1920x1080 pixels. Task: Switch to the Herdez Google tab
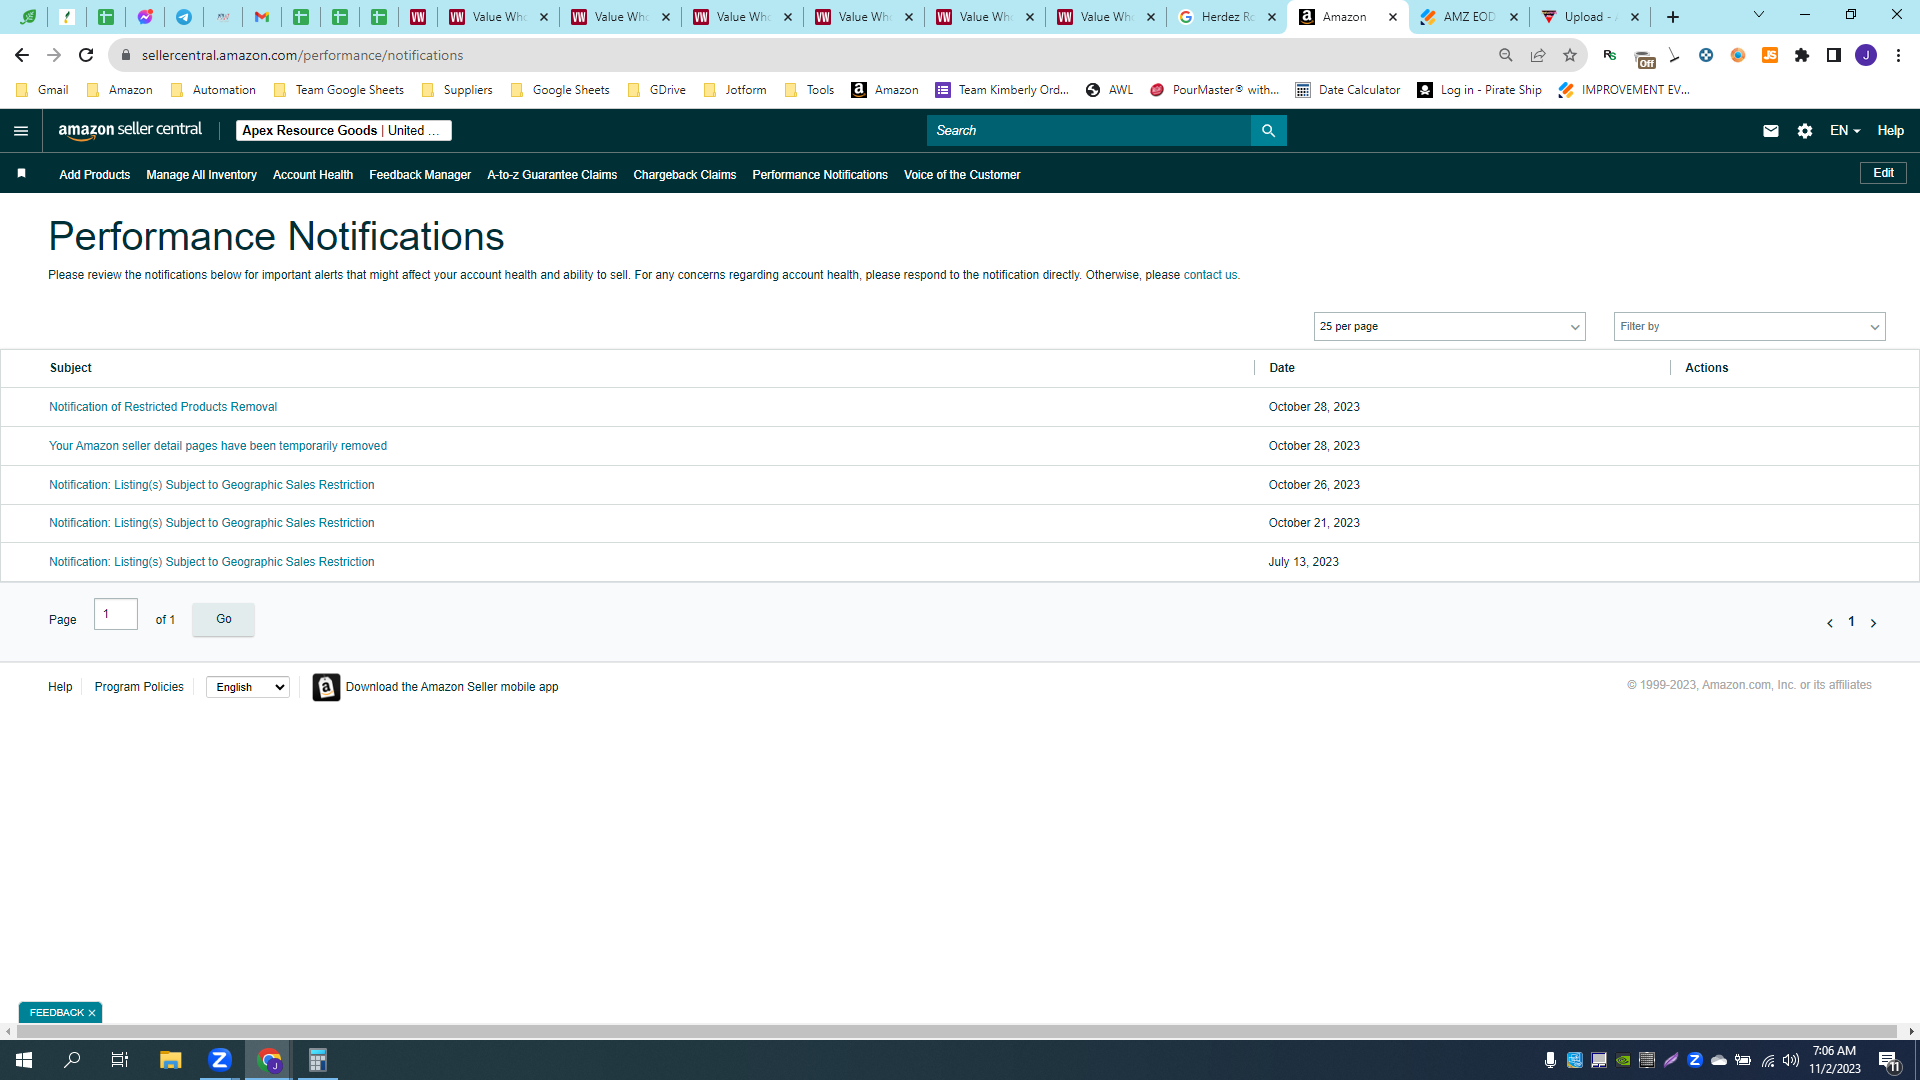click(x=1227, y=17)
